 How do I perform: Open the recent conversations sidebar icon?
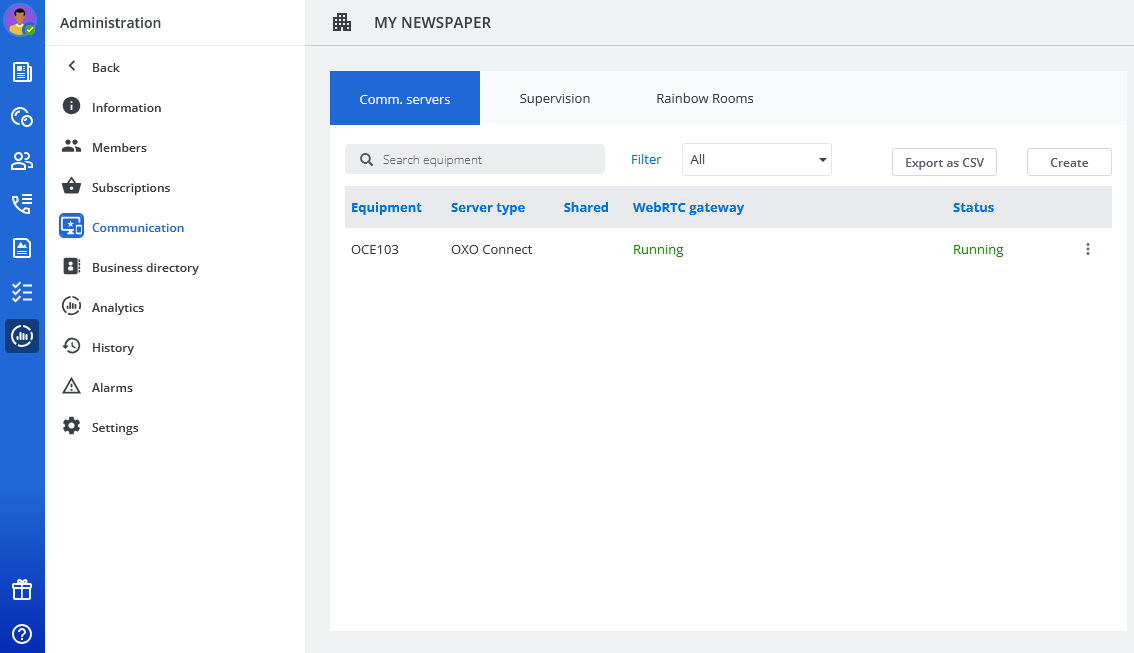[x=22, y=116]
